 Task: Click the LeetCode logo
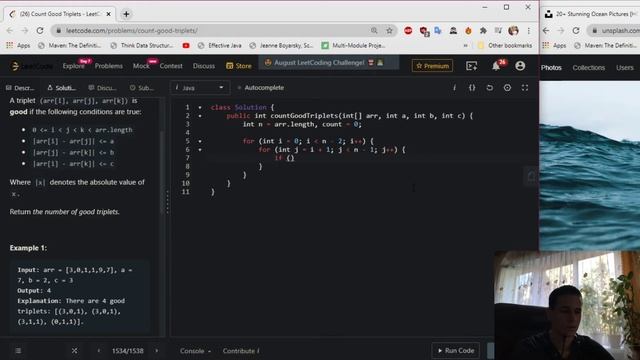[x=32, y=66]
